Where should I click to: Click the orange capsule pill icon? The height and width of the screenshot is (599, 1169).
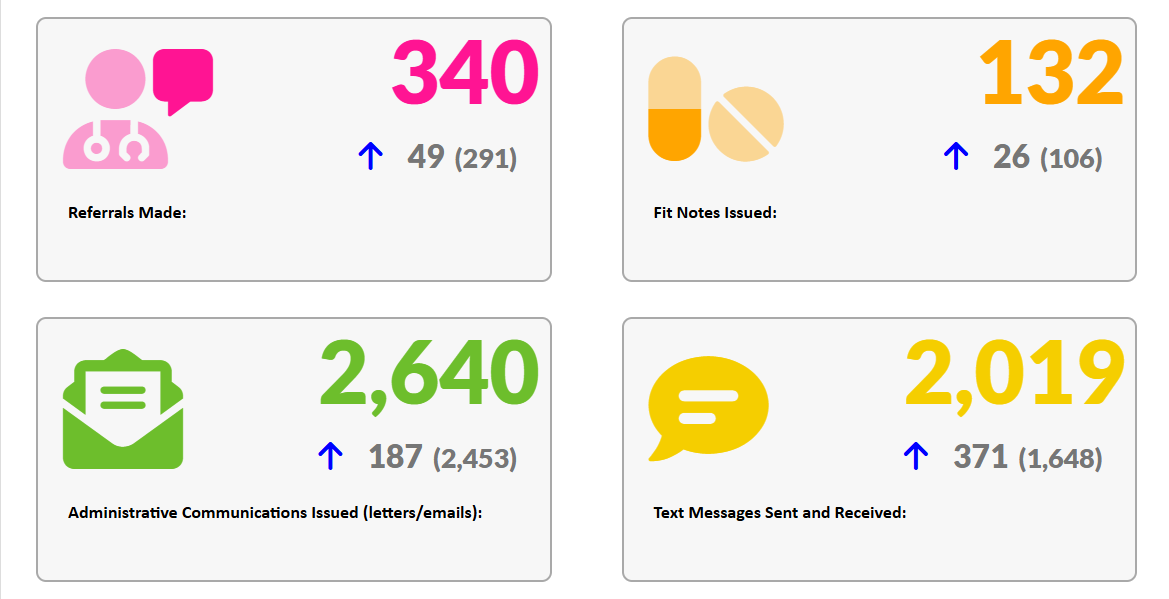[675, 109]
